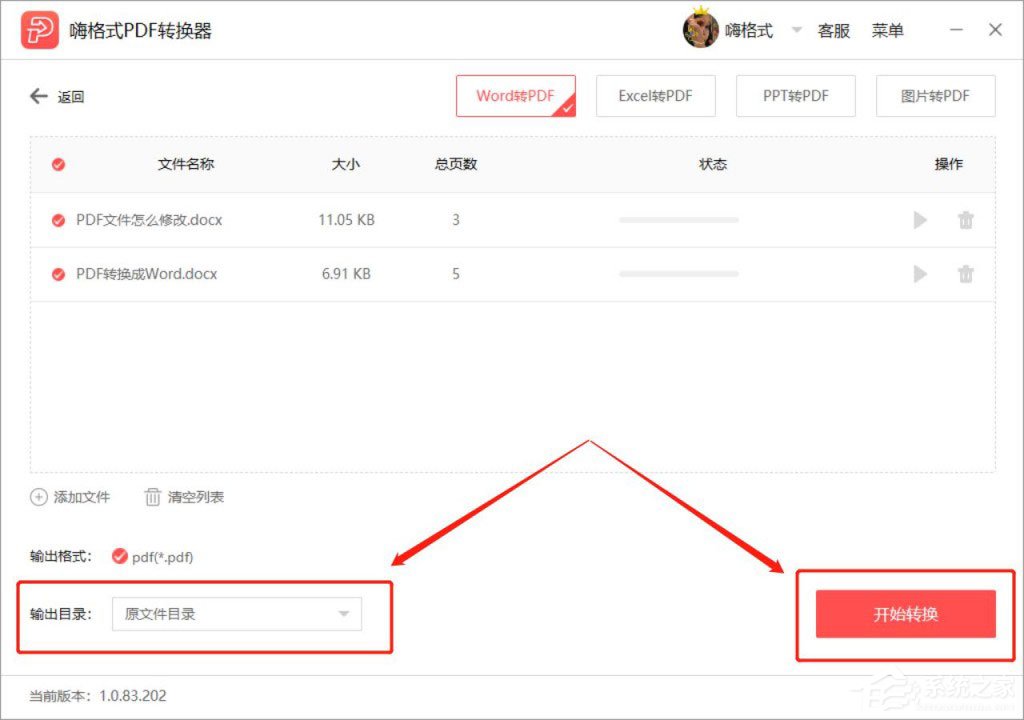
Task: Click the 清空列表 trash icon
Action: [155, 497]
